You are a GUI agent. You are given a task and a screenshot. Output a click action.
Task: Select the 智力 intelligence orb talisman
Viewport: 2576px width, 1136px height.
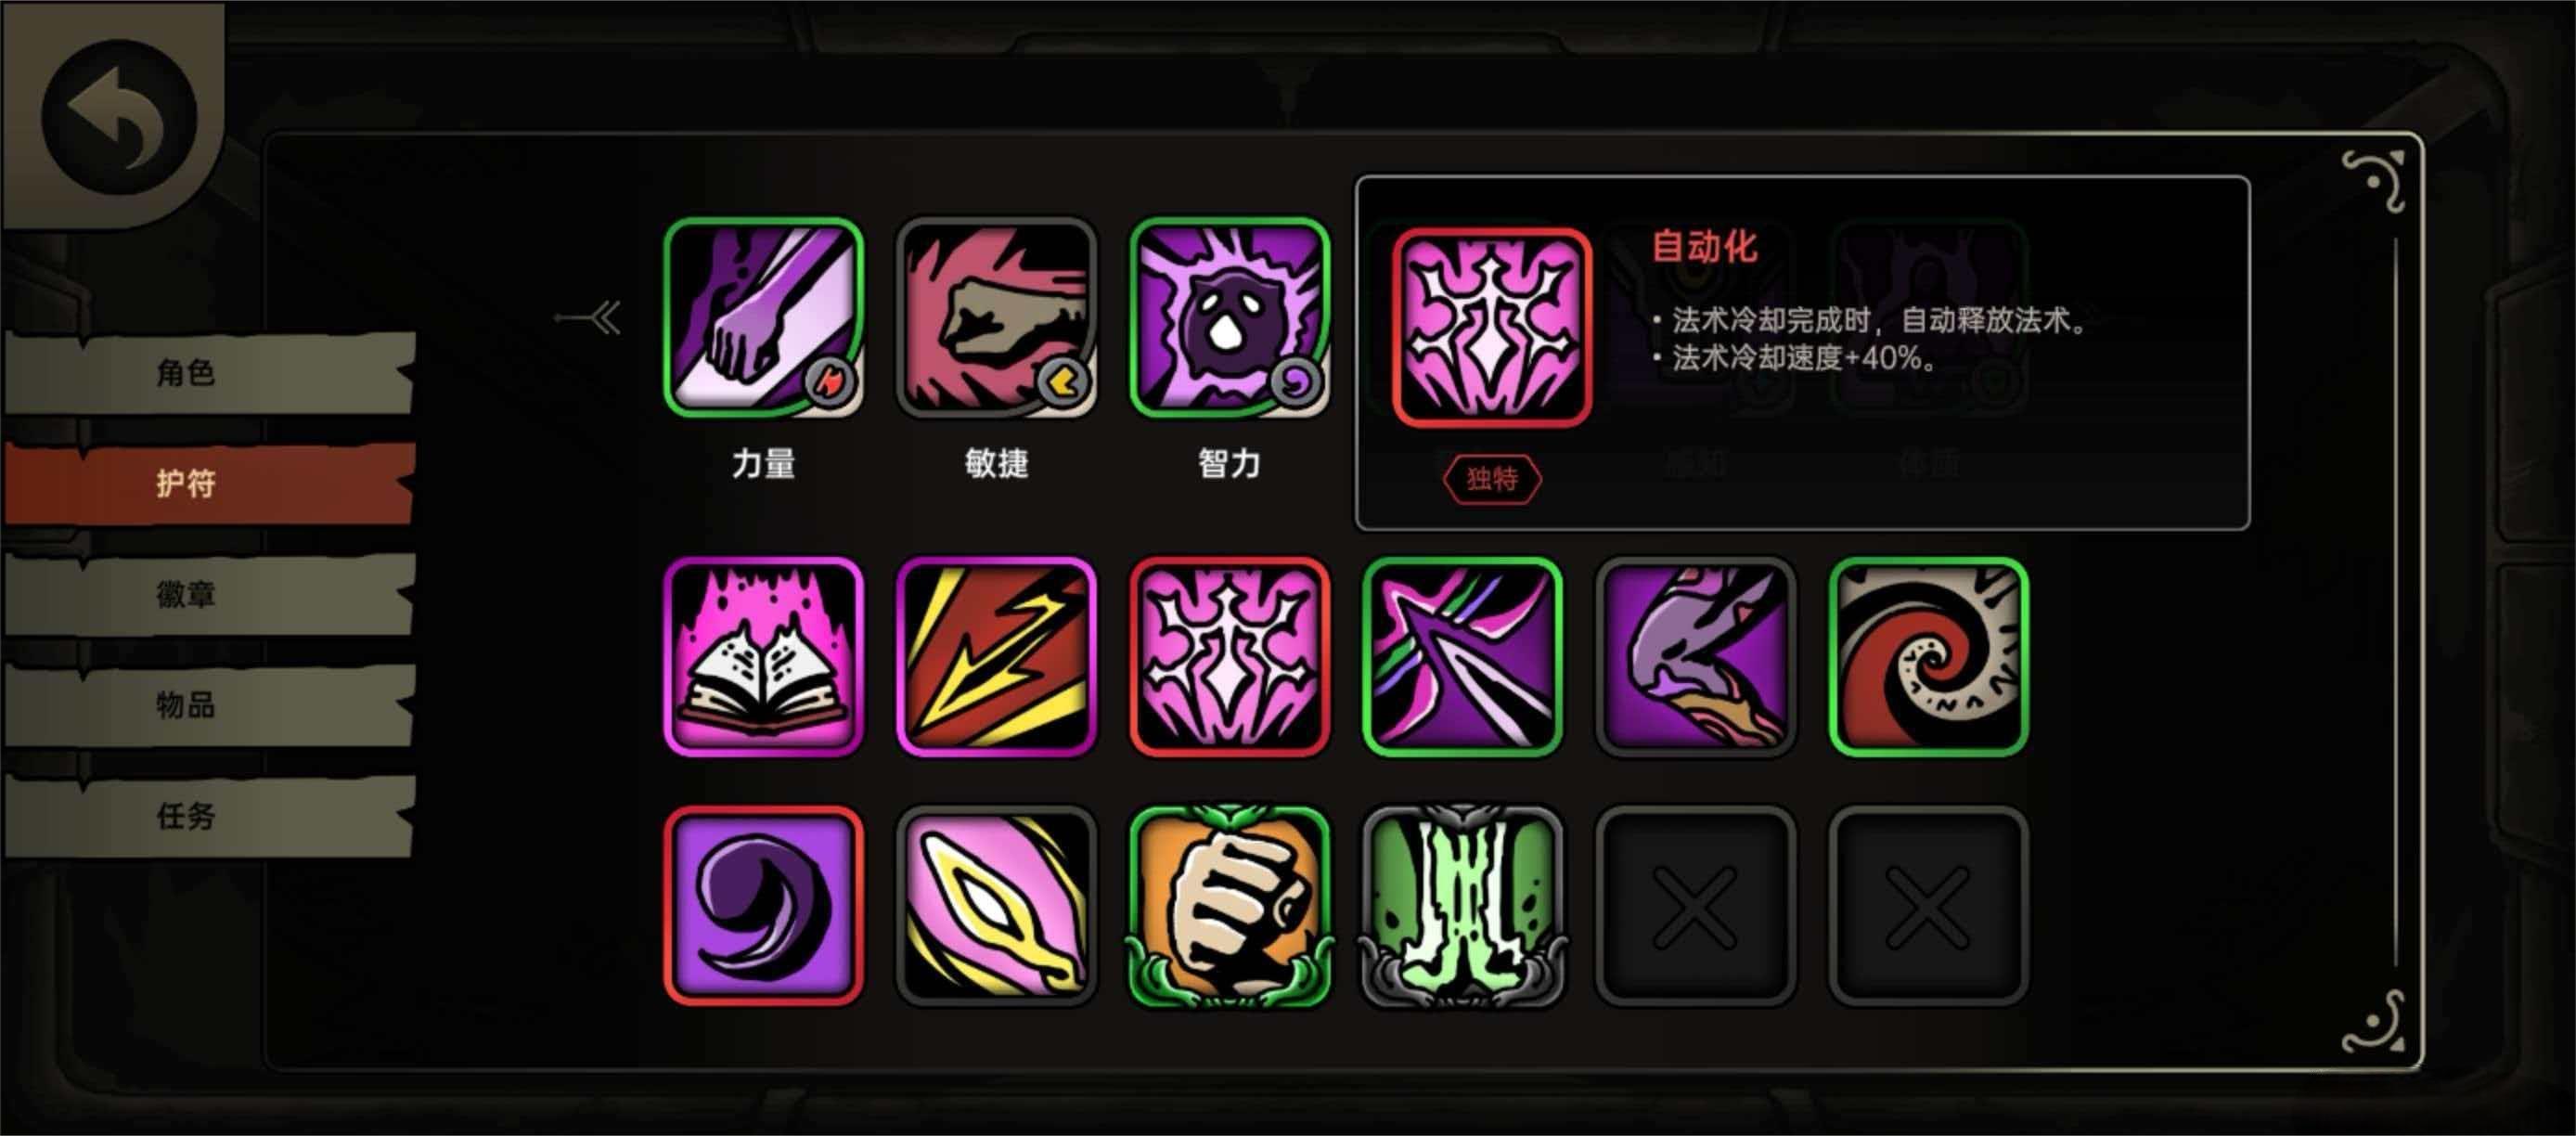coord(1229,318)
